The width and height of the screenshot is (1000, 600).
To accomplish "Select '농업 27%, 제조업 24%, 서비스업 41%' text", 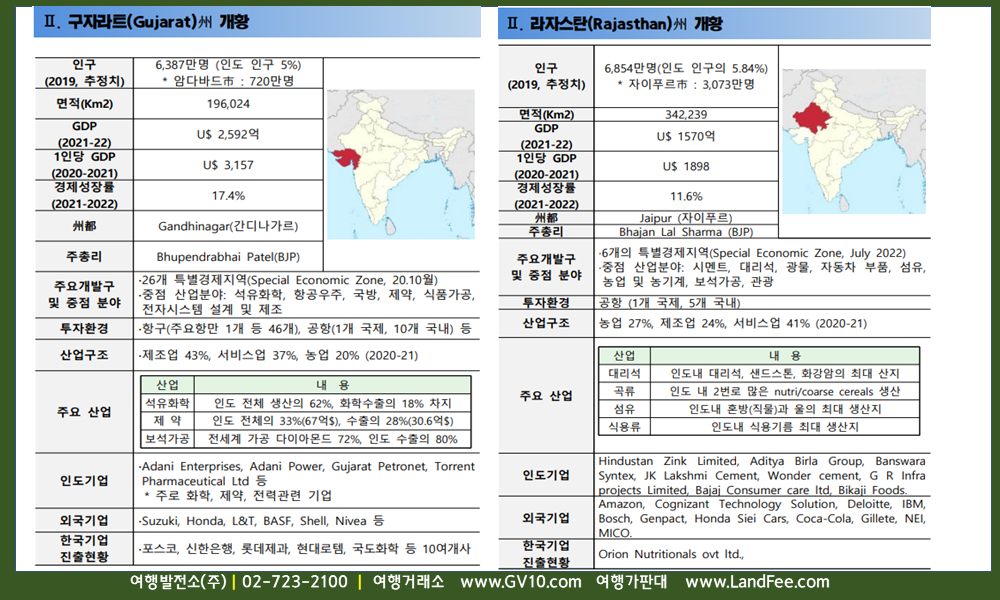I will click(733, 323).
